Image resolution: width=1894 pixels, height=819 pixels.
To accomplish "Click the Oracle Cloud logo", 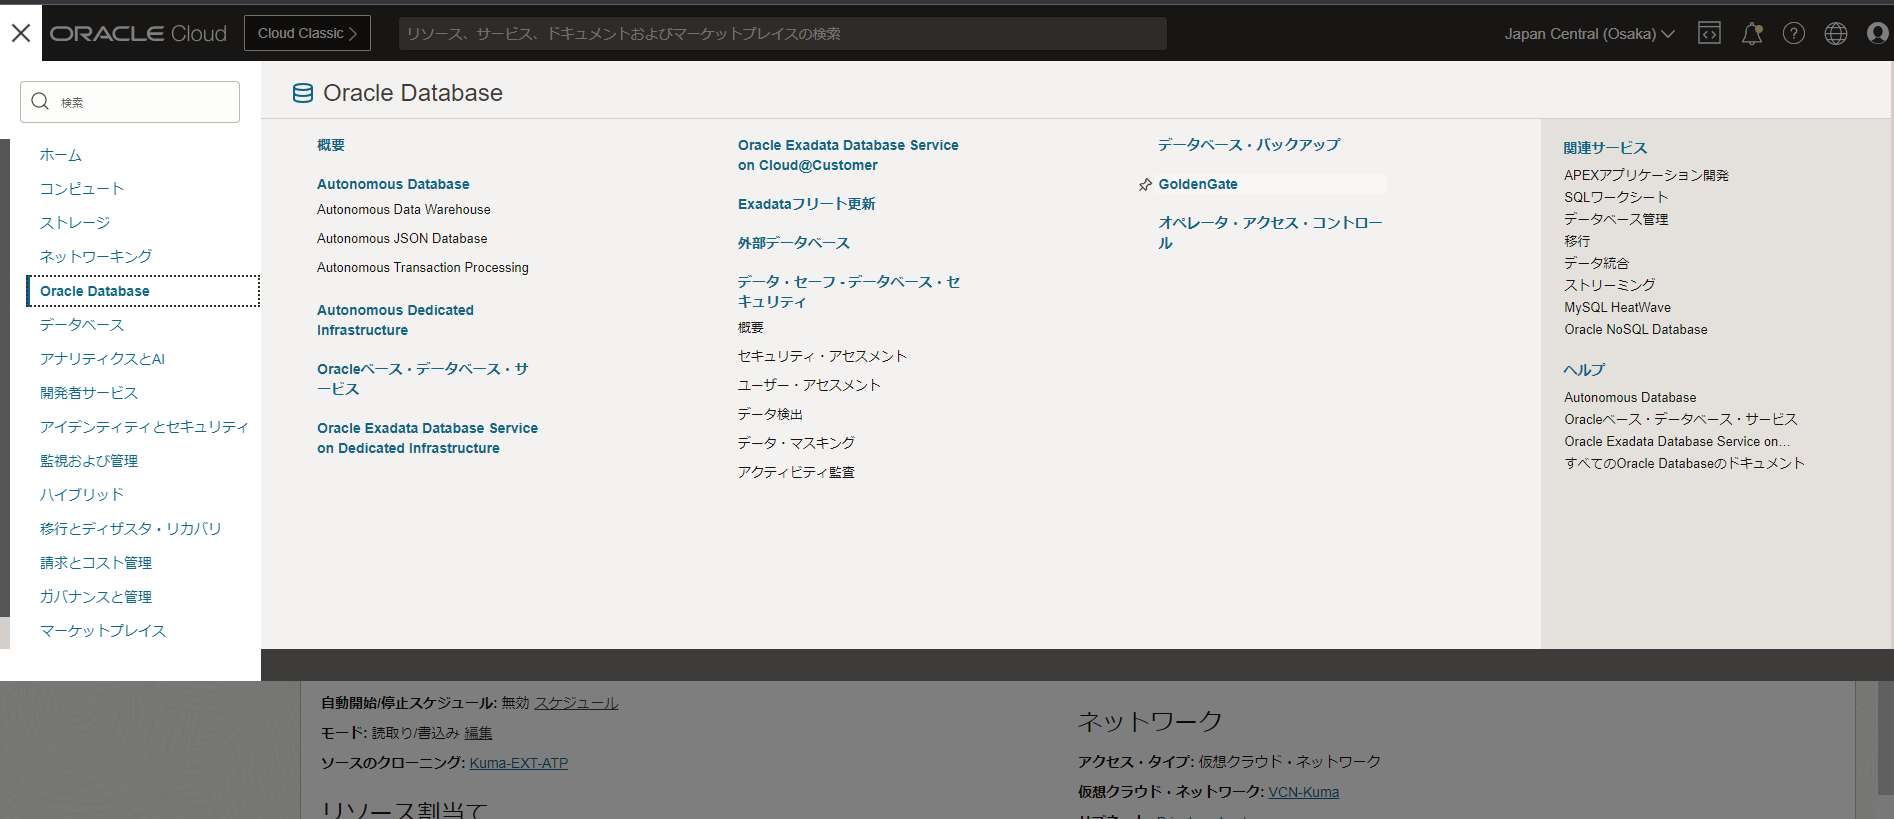I will click(138, 33).
